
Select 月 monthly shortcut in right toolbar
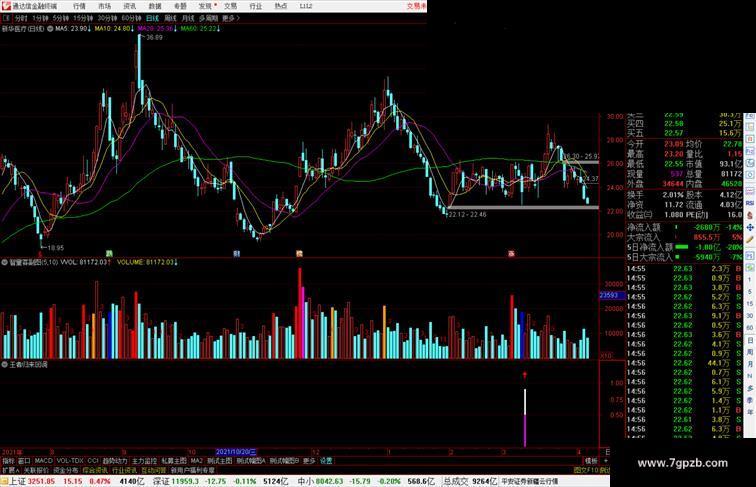[x=750, y=364]
